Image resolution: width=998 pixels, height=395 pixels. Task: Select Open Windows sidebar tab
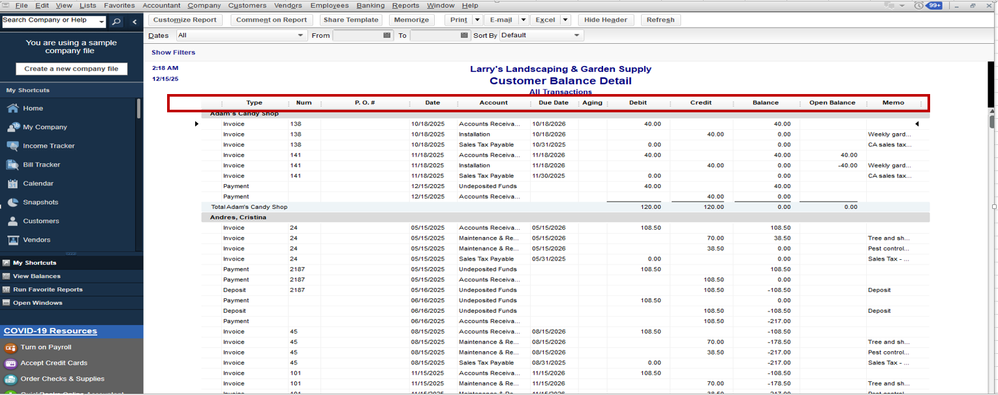tap(71, 303)
